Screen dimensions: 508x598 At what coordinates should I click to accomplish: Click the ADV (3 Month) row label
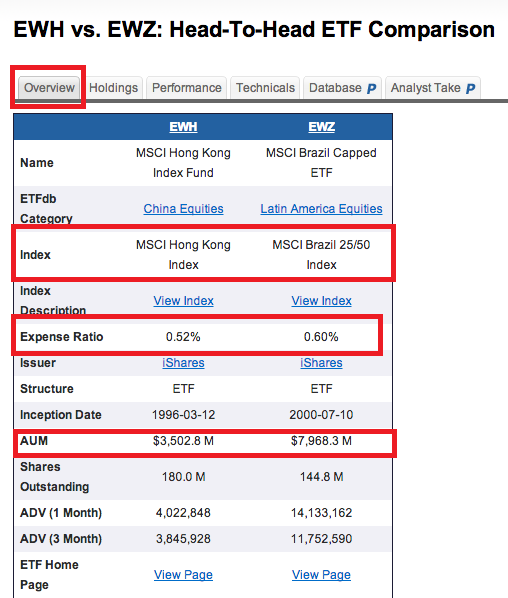61,539
